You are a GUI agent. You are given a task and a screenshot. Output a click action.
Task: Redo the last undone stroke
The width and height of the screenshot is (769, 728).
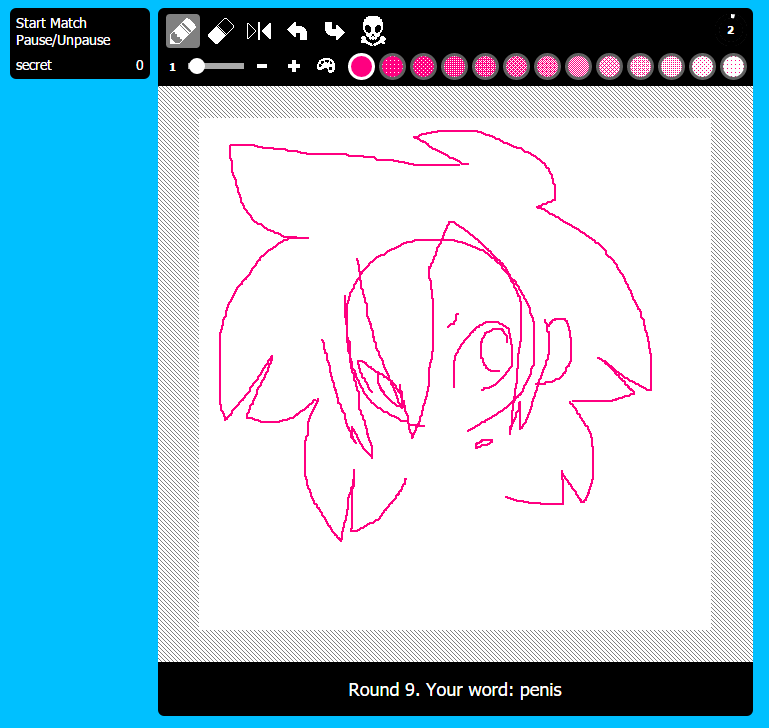click(334, 31)
